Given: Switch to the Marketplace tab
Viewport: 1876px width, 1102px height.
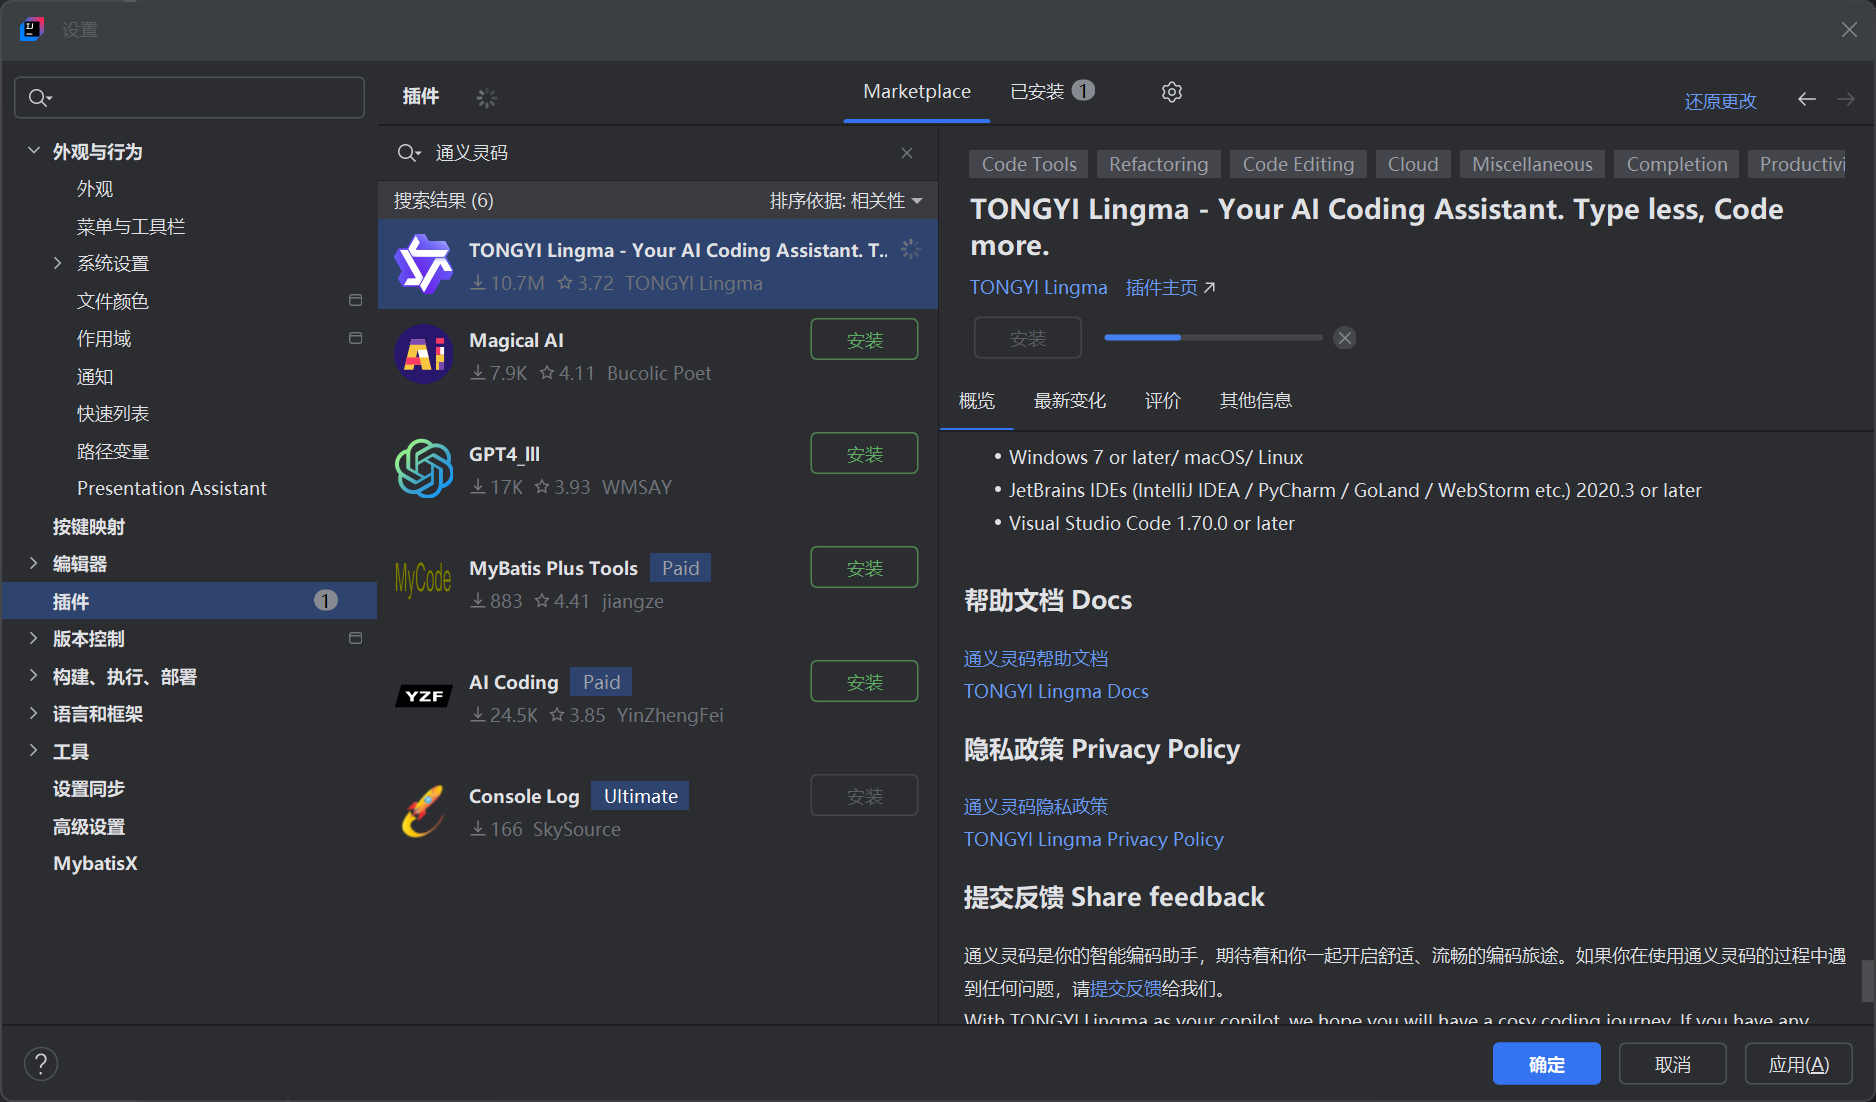Looking at the screenshot, I should coord(917,92).
